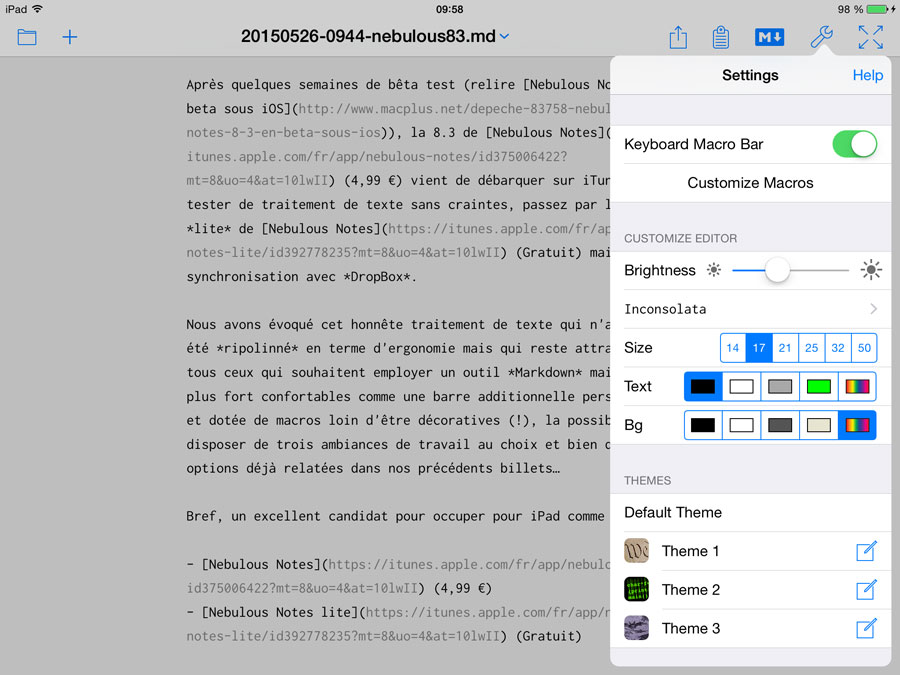The image size is (900, 675).
Task: Choose Theme 2 row
Action: click(750, 589)
